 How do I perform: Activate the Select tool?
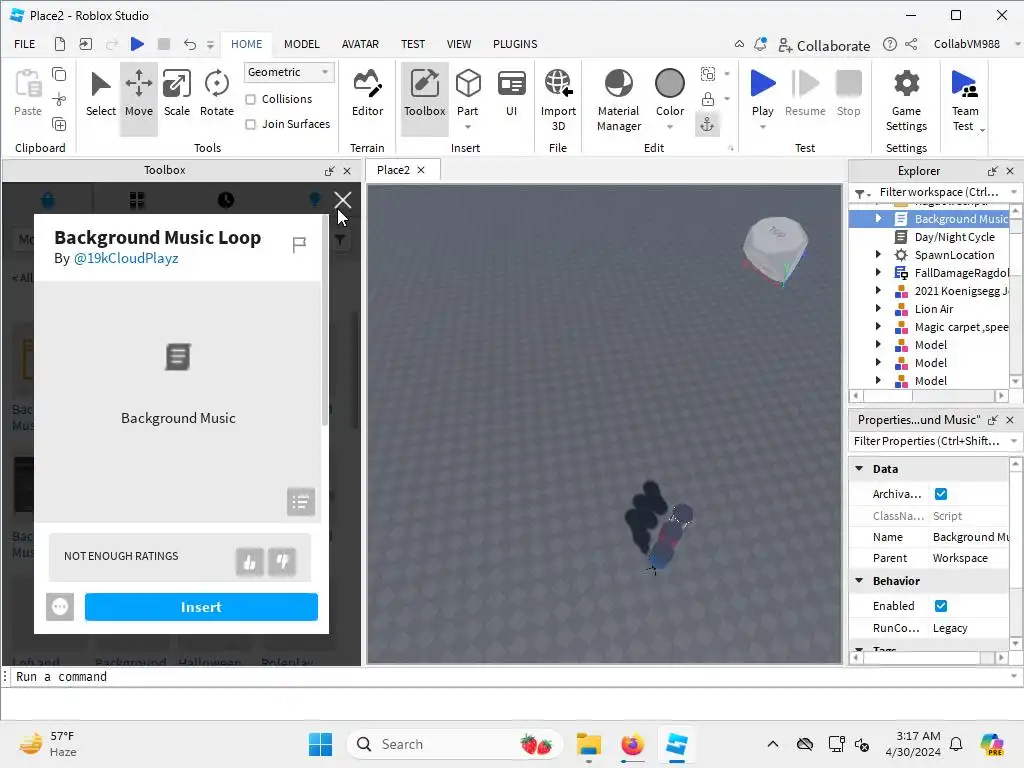tap(101, 97)
